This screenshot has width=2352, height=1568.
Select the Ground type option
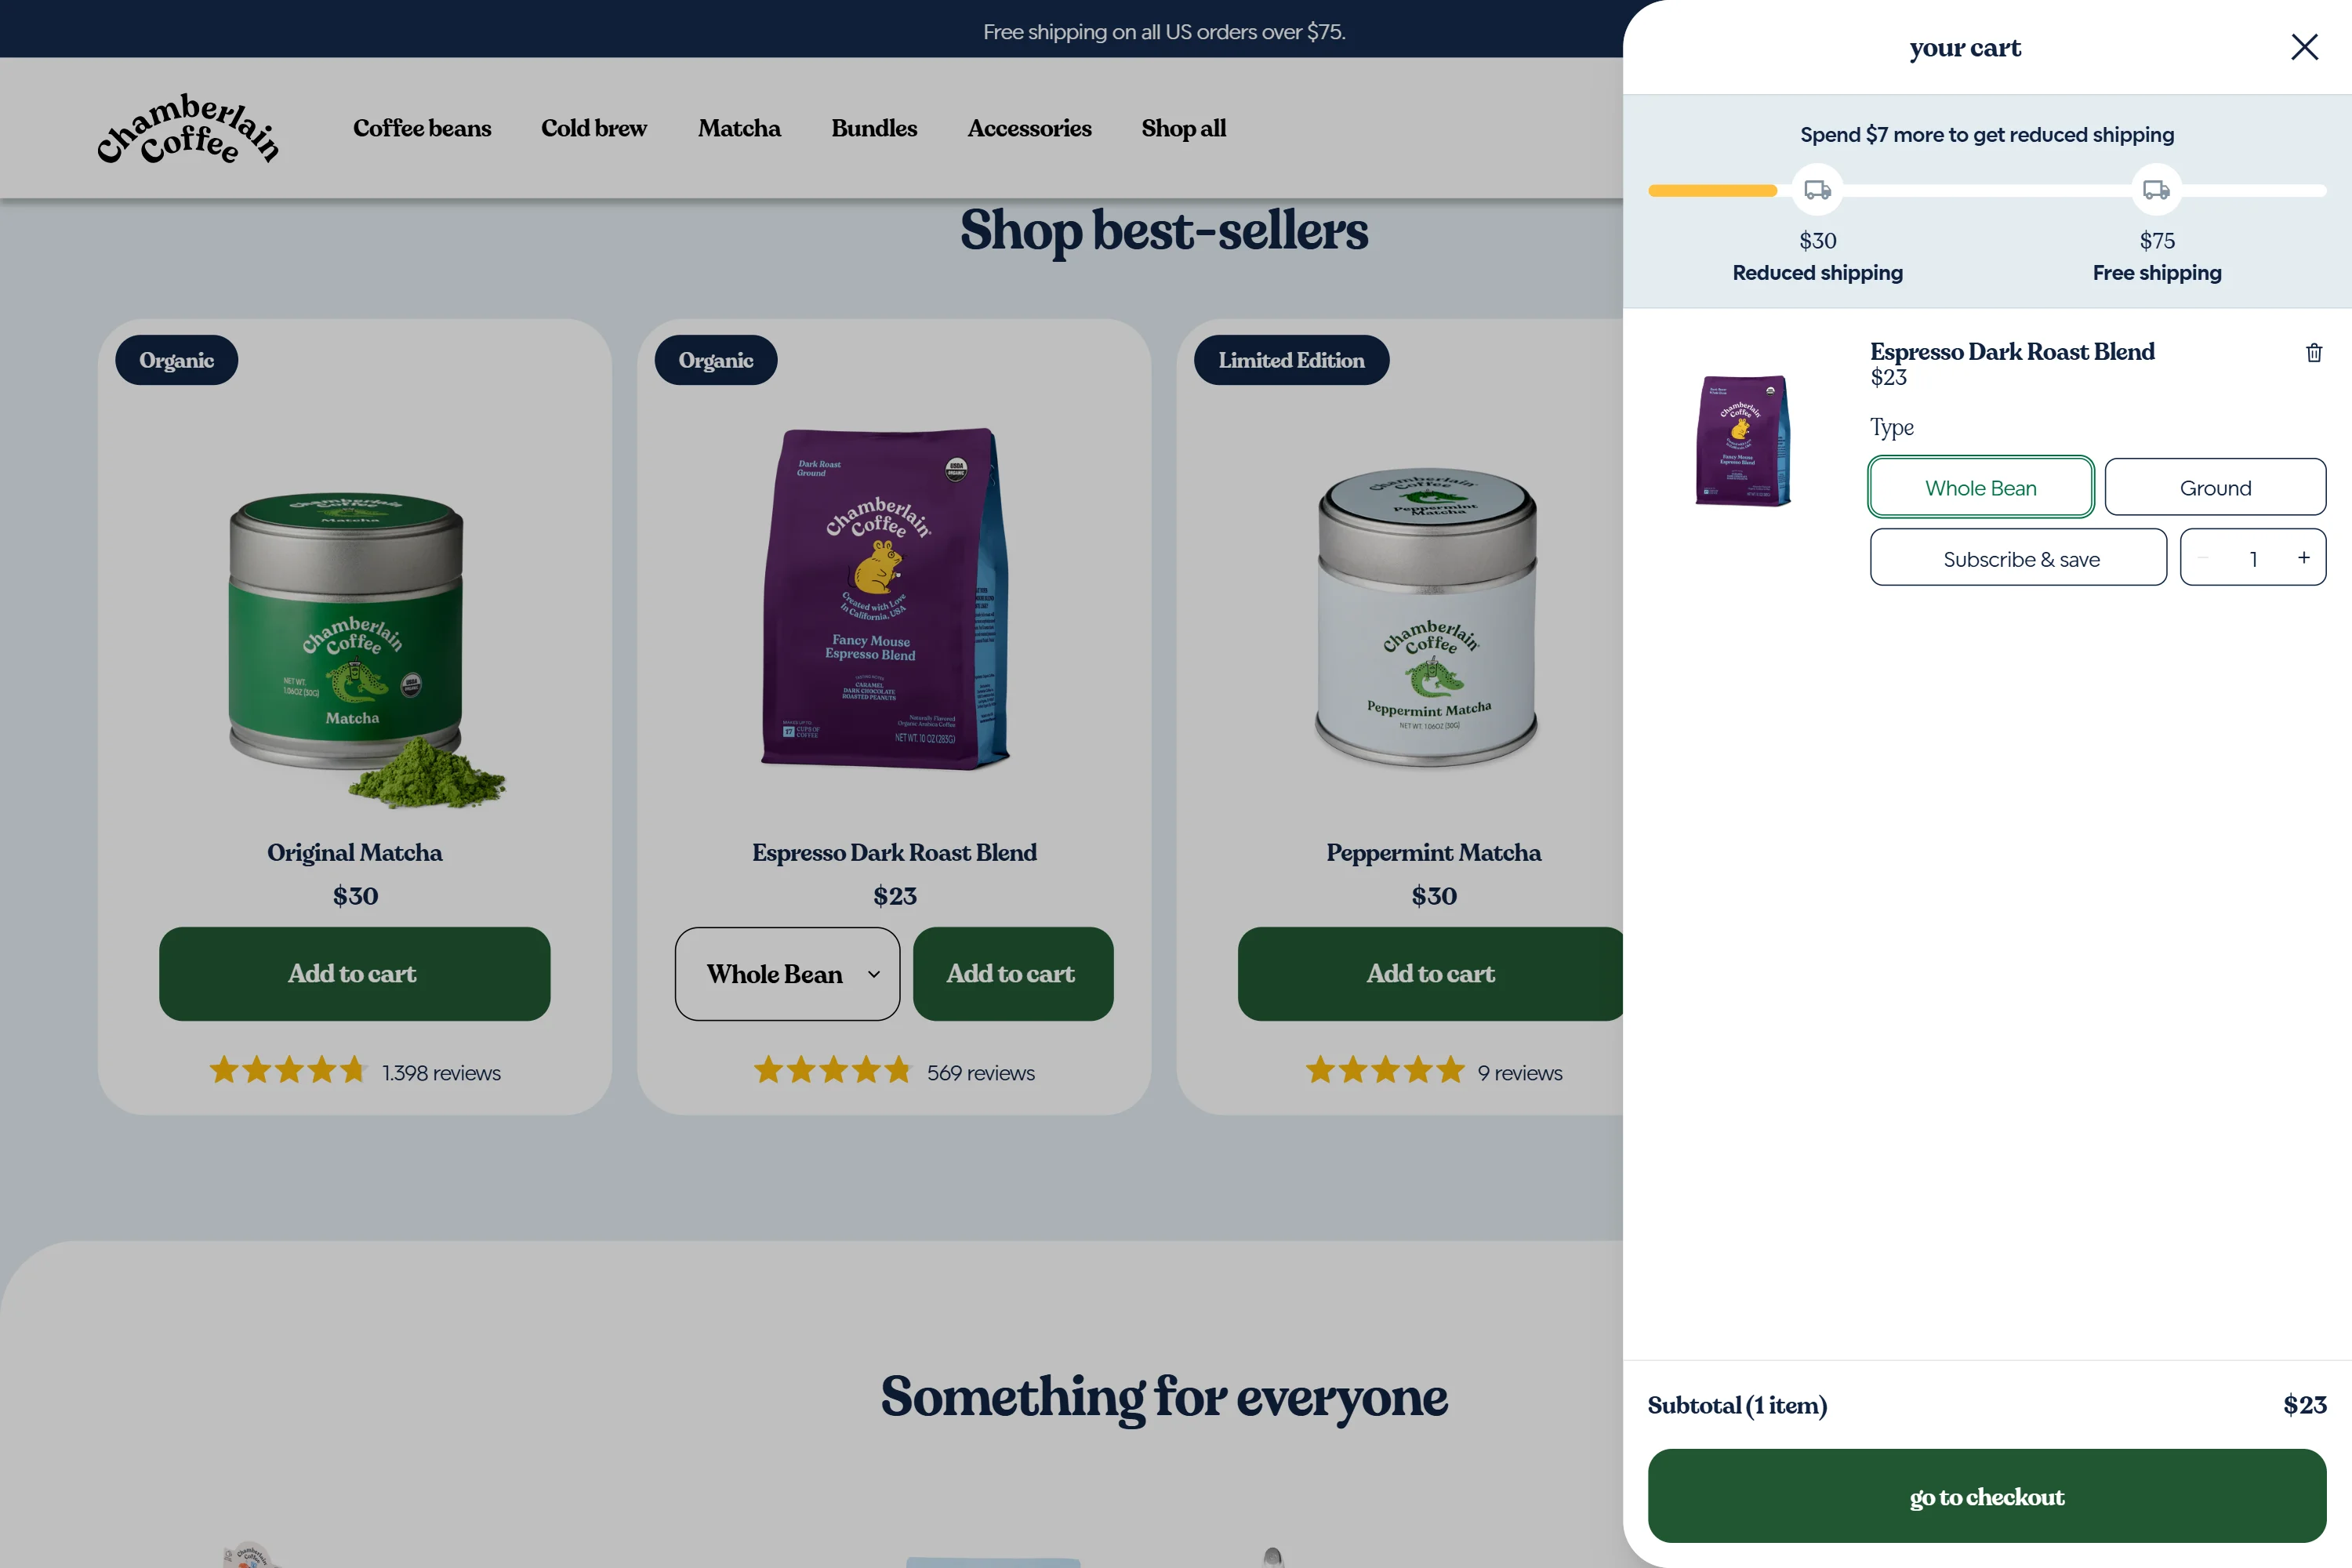2215,488
